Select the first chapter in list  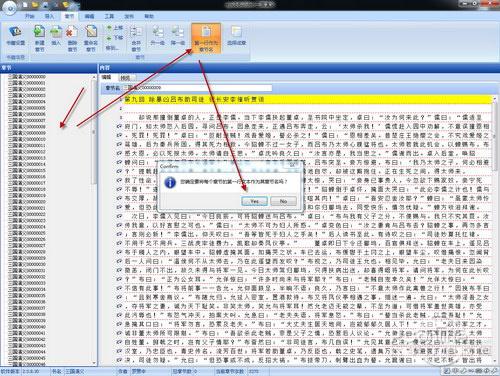(x=27, y=77)
